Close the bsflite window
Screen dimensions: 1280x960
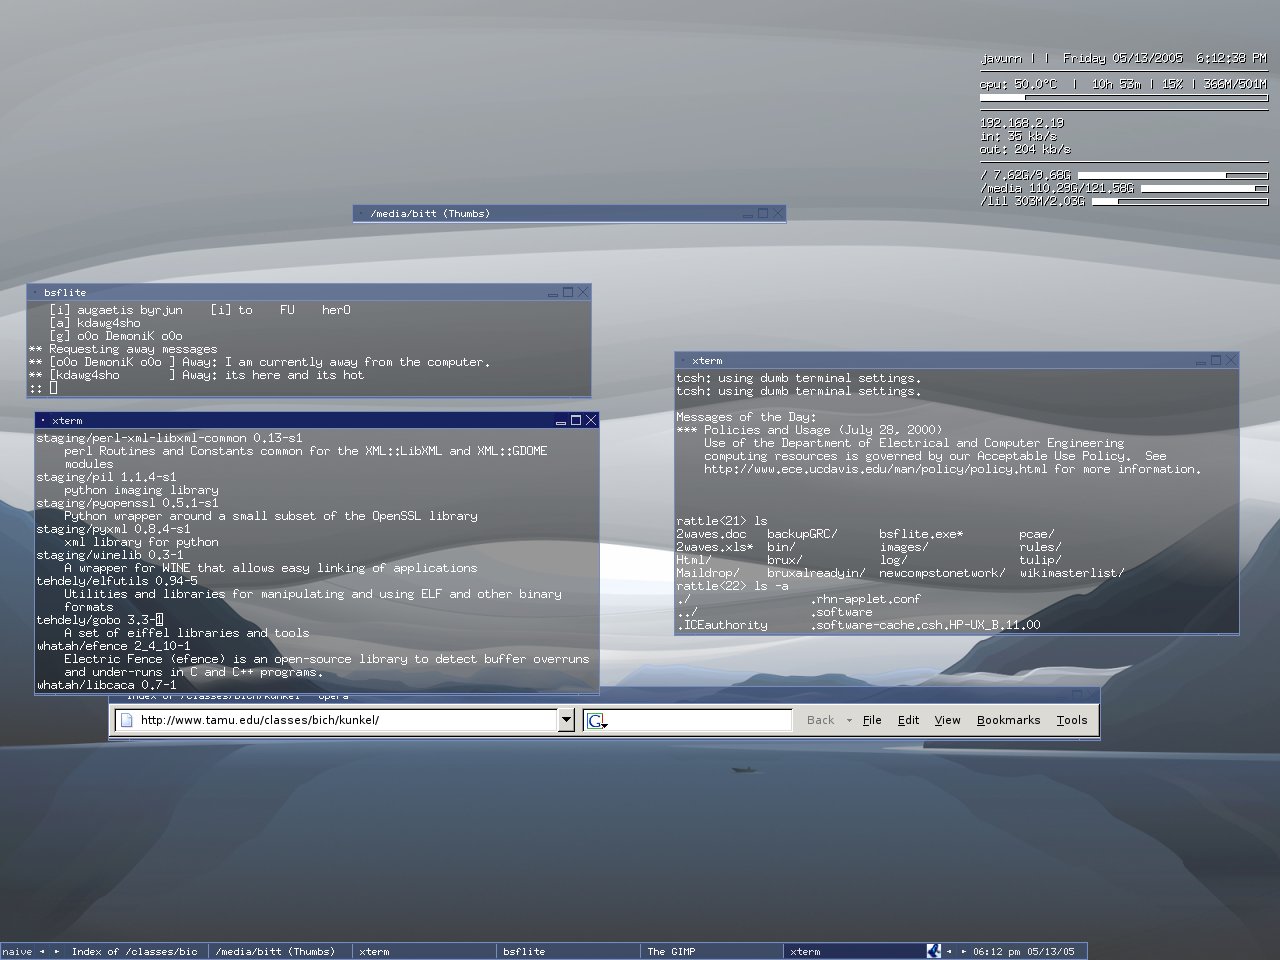pos(583,292)
